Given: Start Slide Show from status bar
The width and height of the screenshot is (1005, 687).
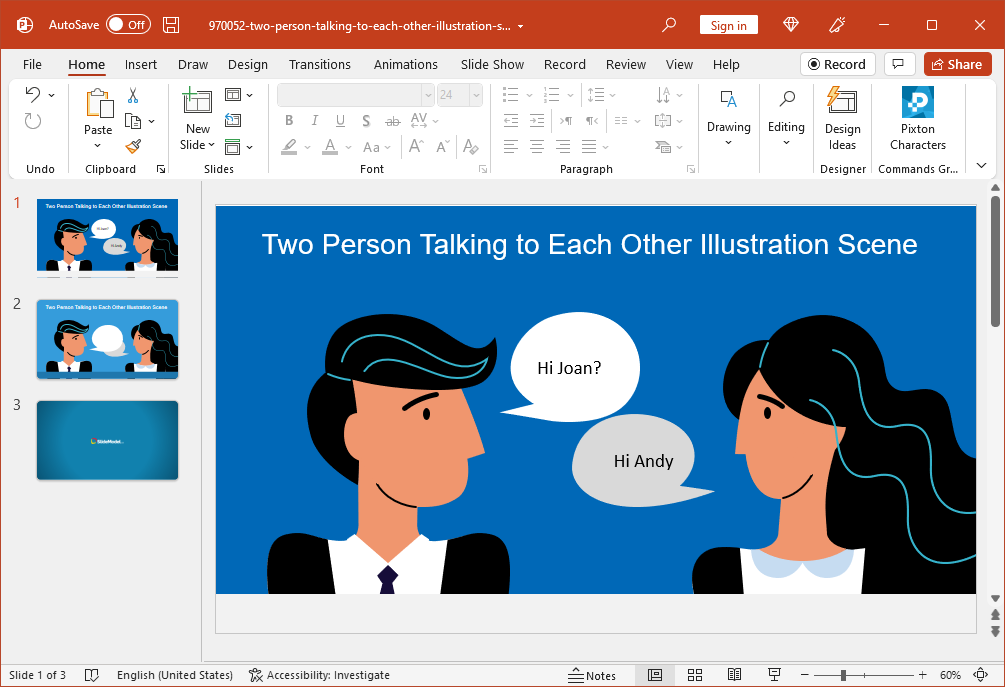Looking at the screenshot, I should [x=774, y=675].
